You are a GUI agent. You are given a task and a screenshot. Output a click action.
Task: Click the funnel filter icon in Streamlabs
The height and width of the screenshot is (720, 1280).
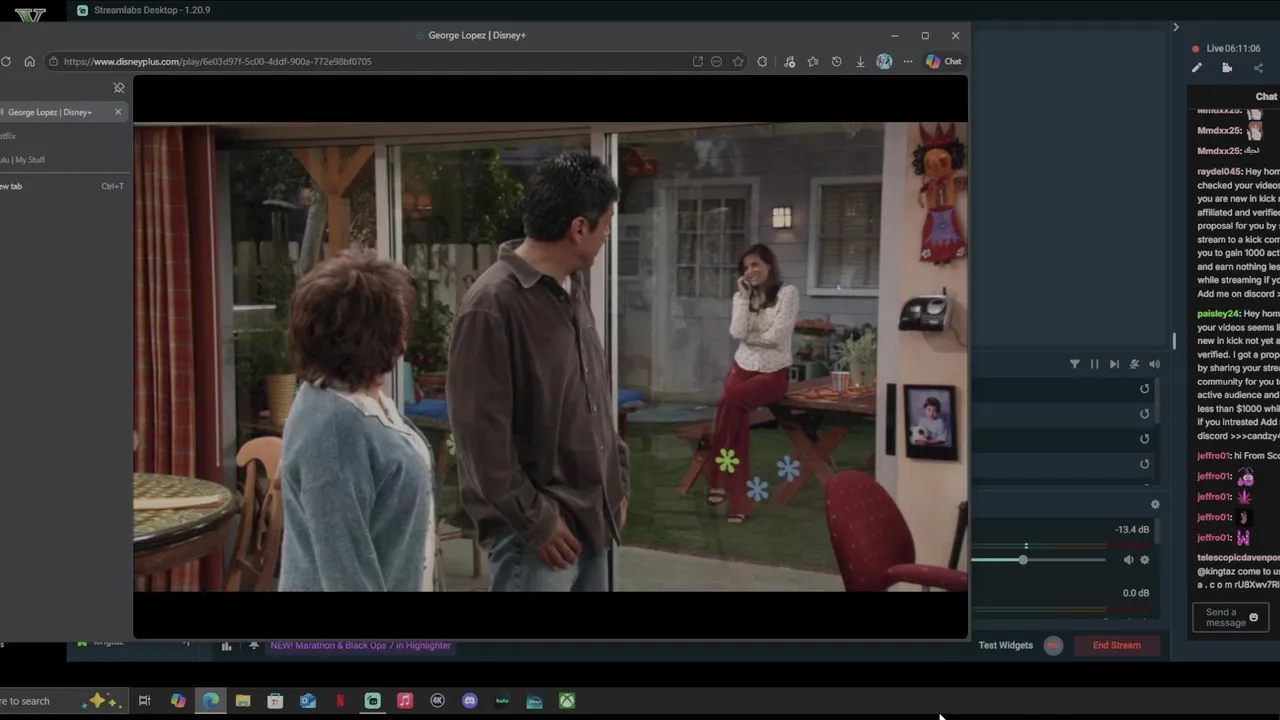point(1075,364)
